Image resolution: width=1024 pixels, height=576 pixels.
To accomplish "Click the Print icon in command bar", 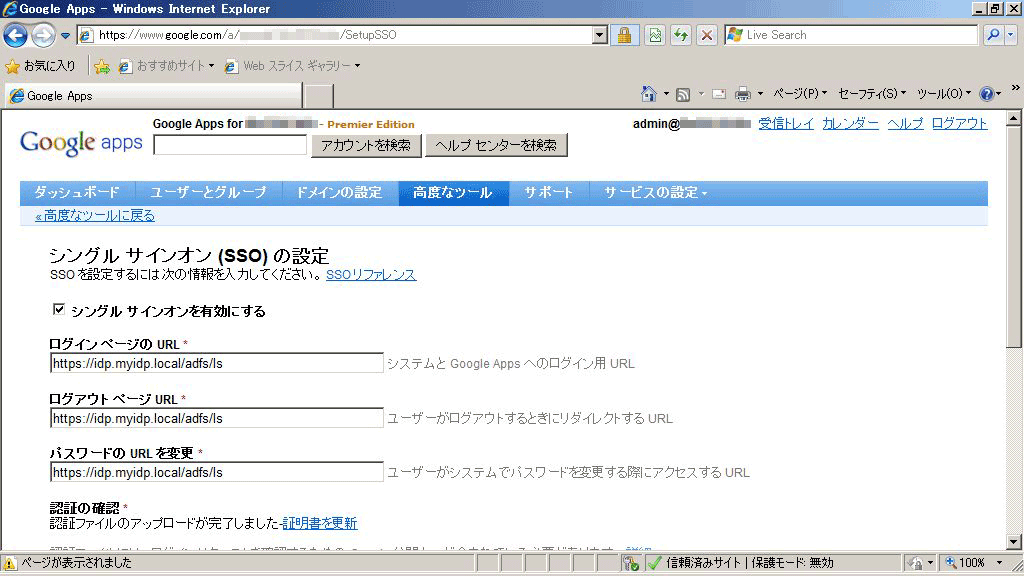I will pyautogui.click(x=743, y=95).
